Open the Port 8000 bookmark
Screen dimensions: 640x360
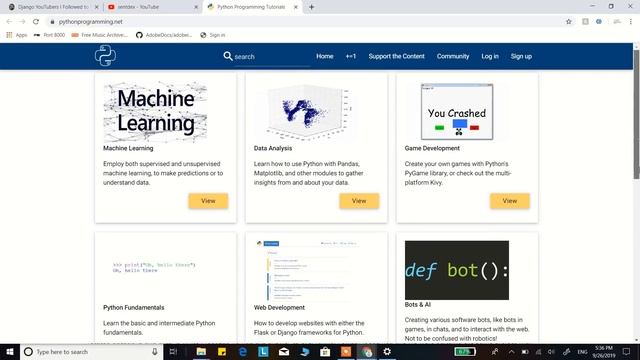click(49, 35)
